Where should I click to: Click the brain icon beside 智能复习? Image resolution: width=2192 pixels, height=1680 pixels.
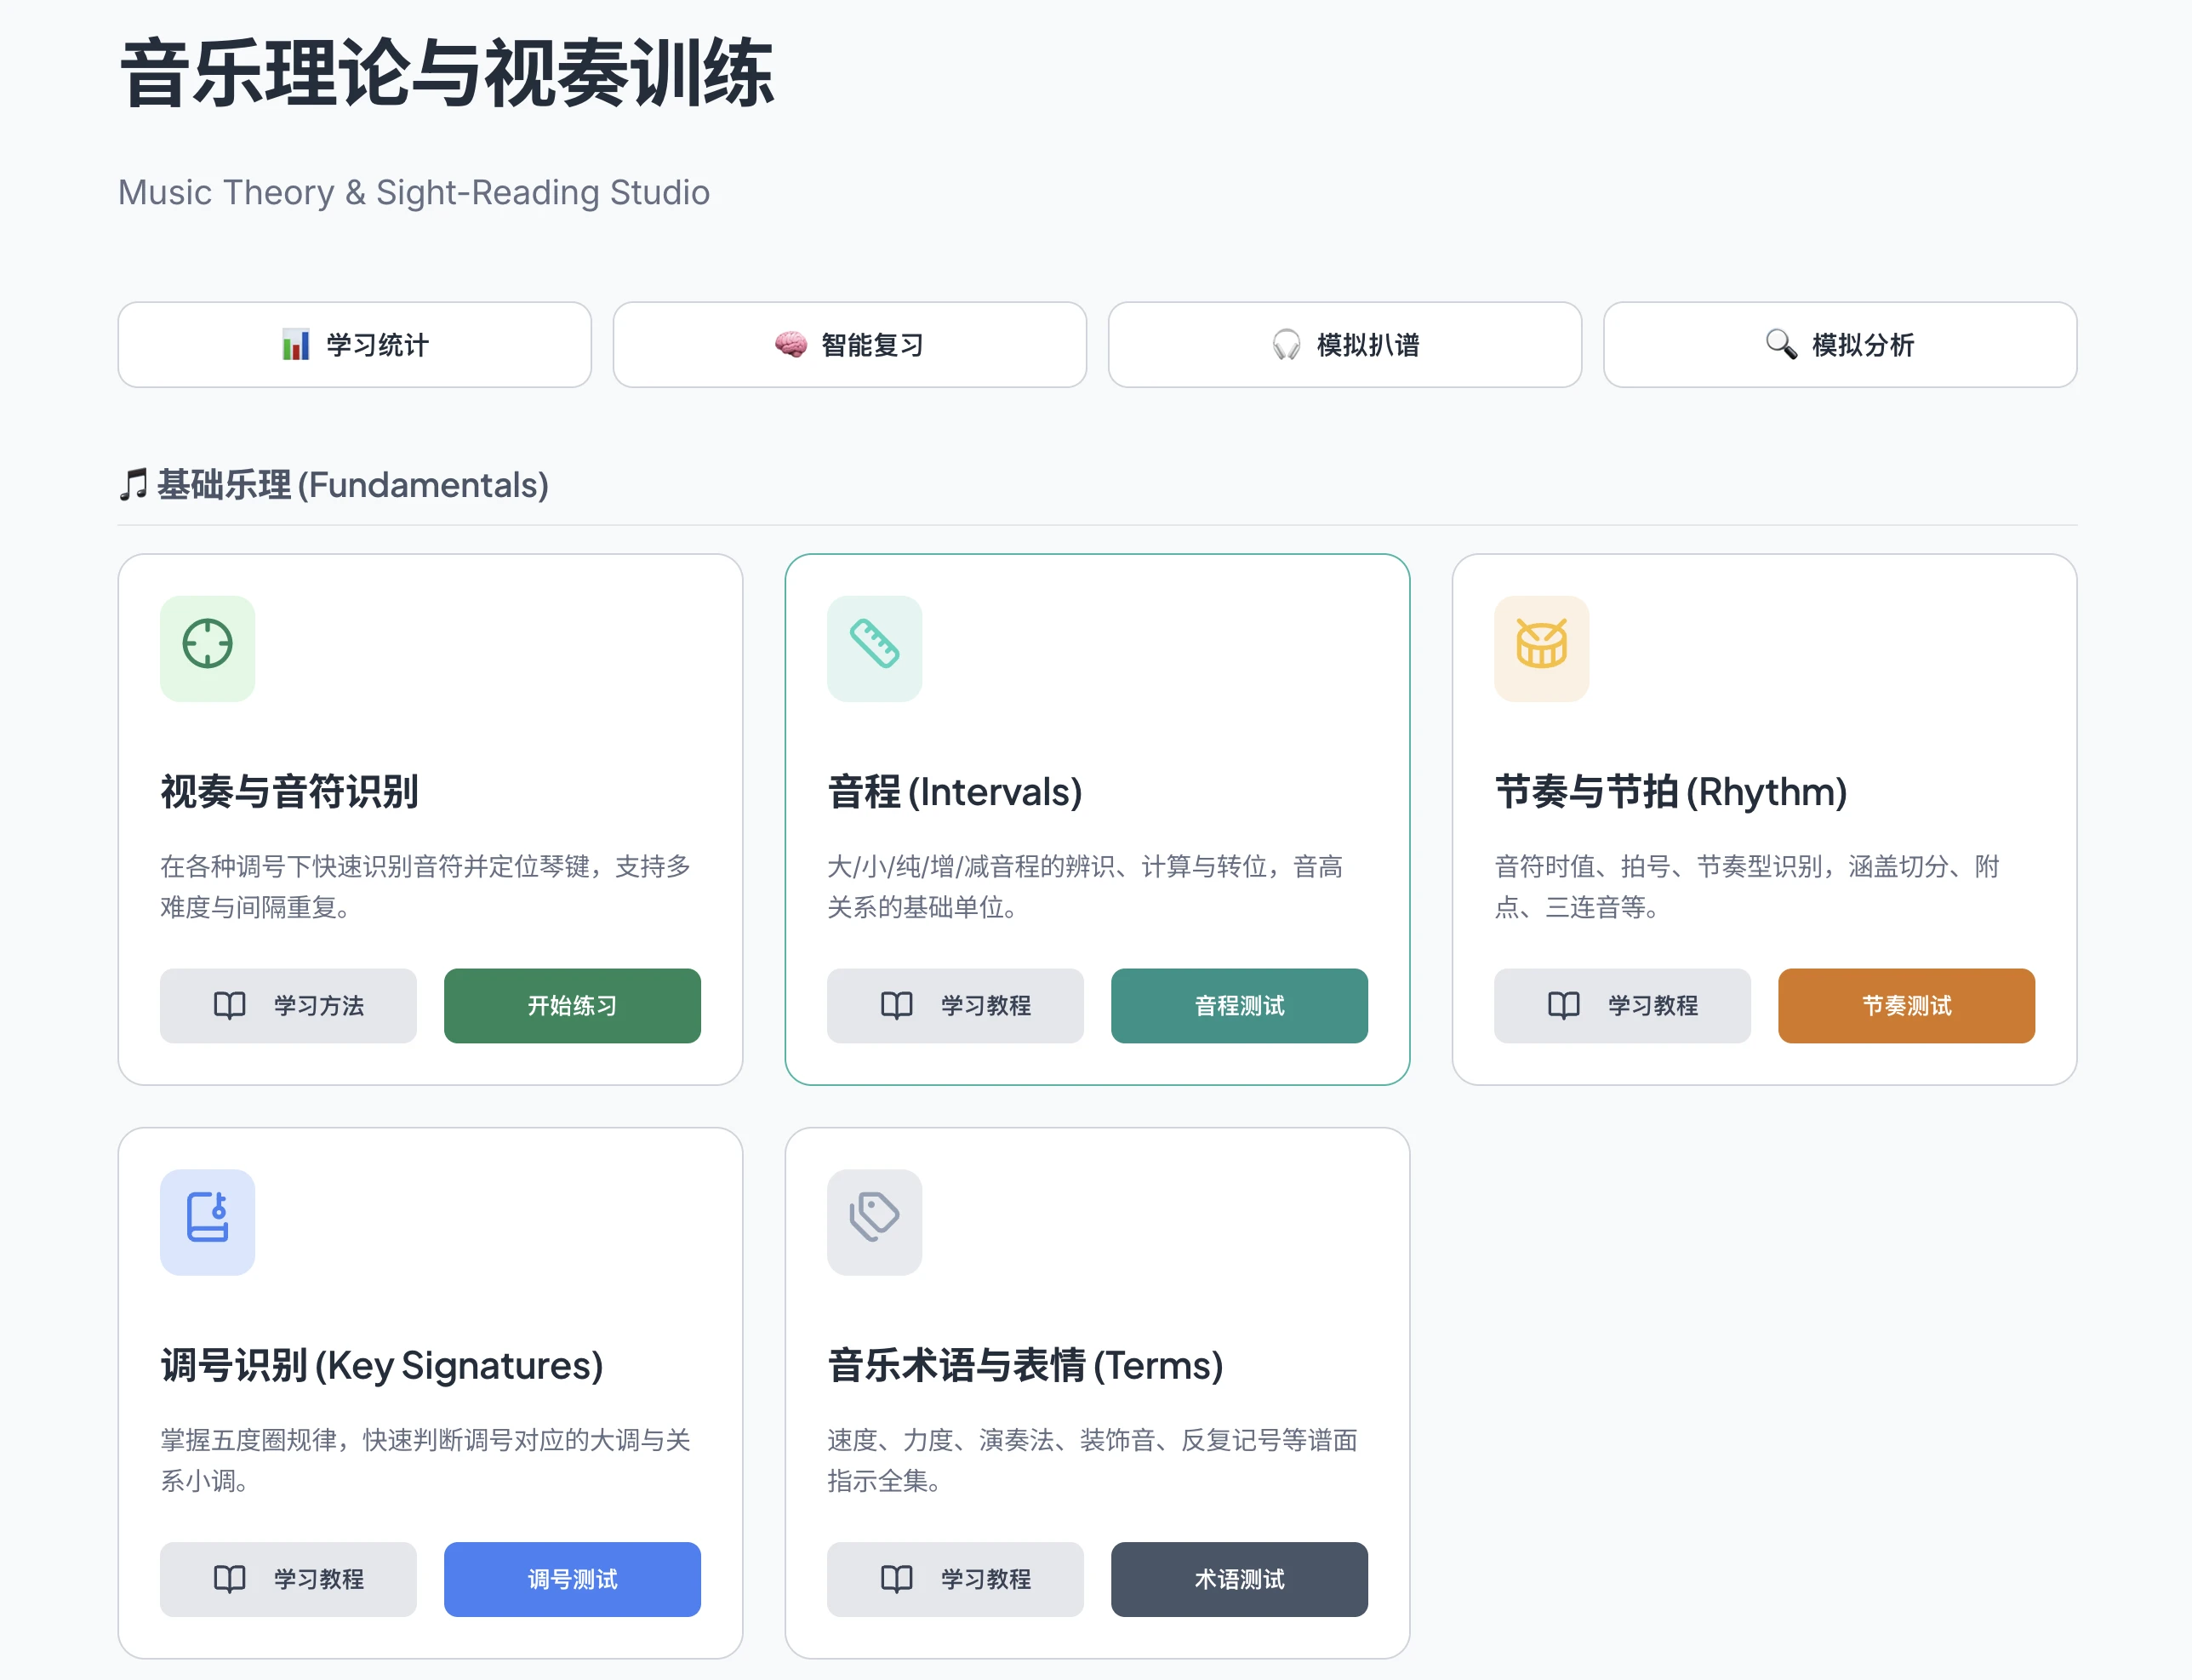point(790,345)
